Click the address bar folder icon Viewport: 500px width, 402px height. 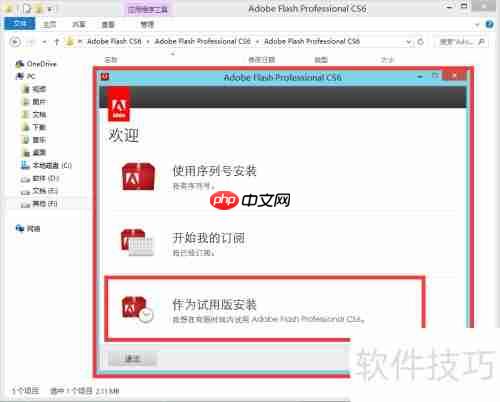[x=70, y=42]
